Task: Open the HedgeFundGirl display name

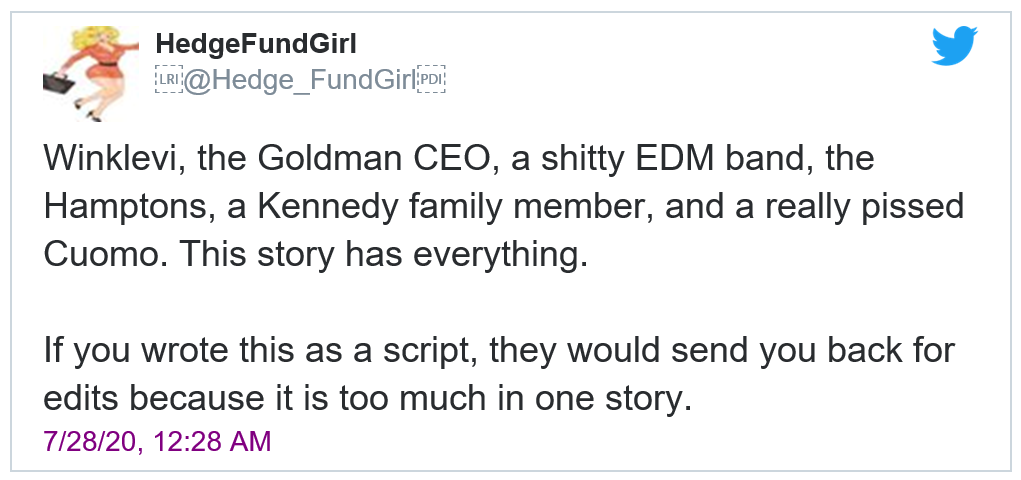Action: 256,44
